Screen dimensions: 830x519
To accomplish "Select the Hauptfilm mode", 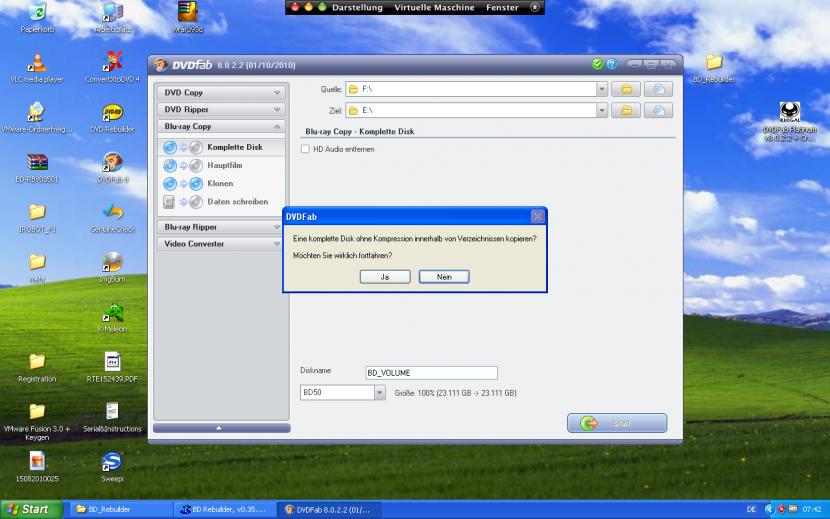I will click(x=221, y=165).
